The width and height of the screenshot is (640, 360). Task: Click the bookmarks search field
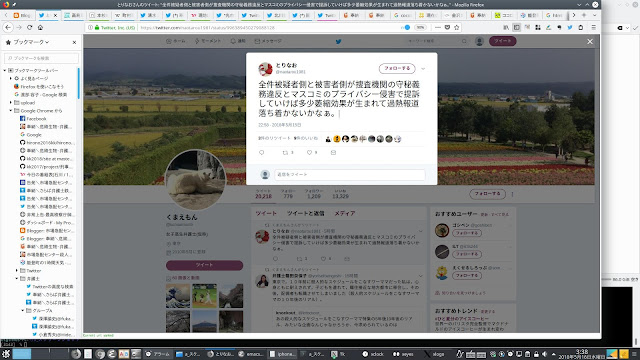click(41, 58)
